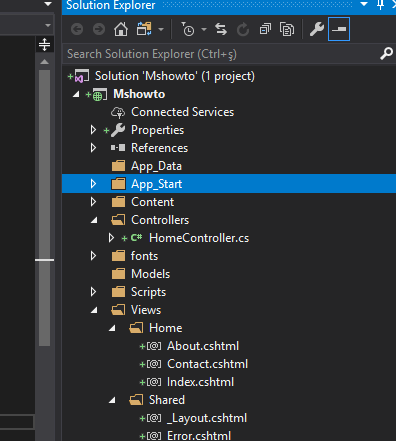Open dropdown arrow beside Pending Changes Filter
Viewport: 396px width, 441px height.
(204, 30)
